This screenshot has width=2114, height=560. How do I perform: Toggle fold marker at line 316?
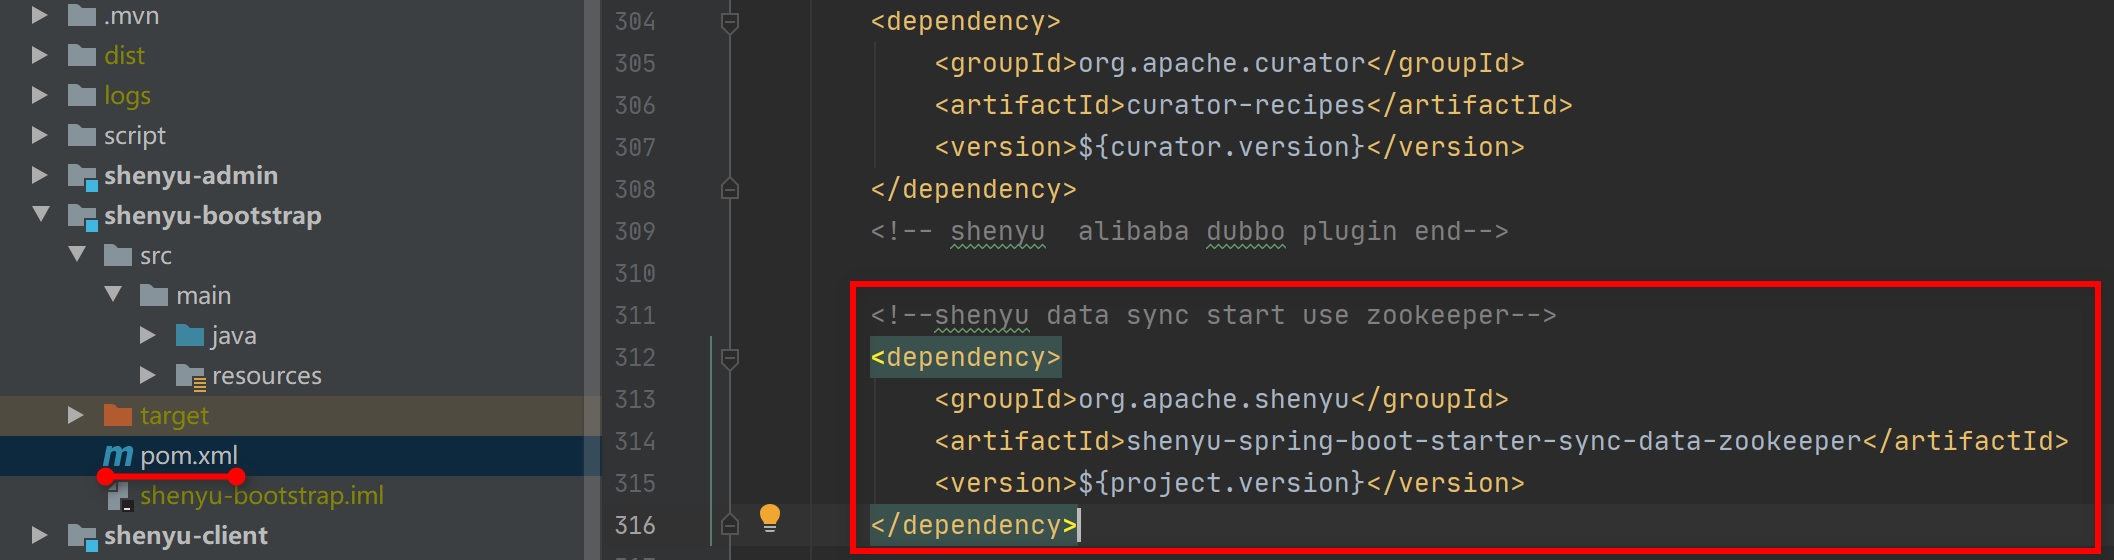(730, 525)
